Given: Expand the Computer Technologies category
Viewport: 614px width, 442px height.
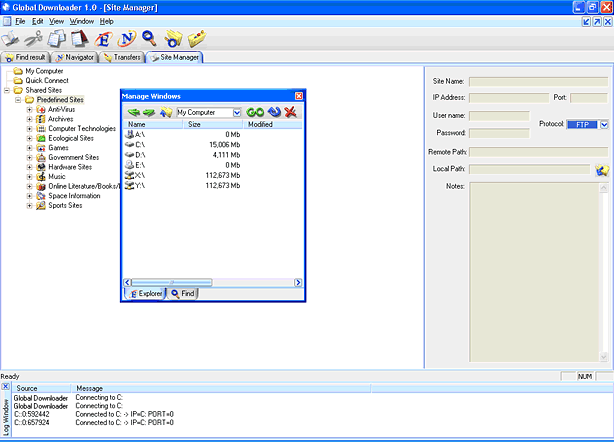Looking at the screenshot, I should click(29, 128).
